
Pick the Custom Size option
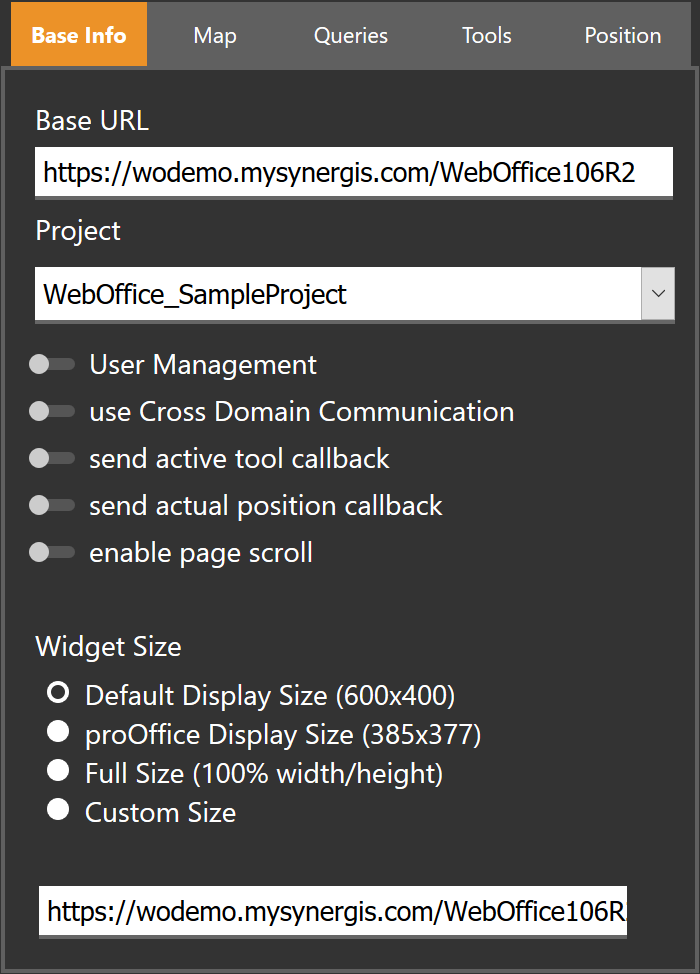[57, 809]
